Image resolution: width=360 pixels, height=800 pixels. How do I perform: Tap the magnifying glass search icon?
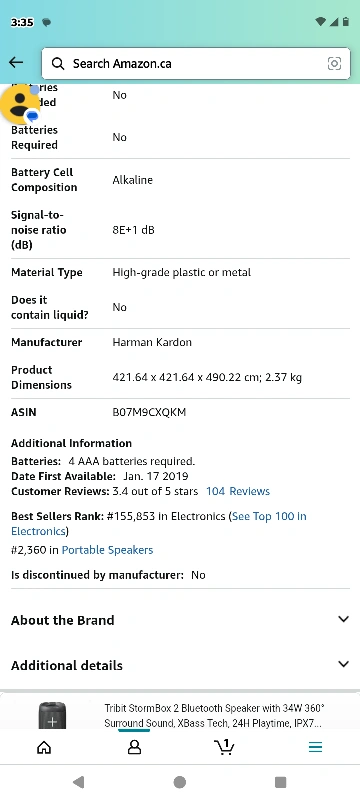coord(58,63)
